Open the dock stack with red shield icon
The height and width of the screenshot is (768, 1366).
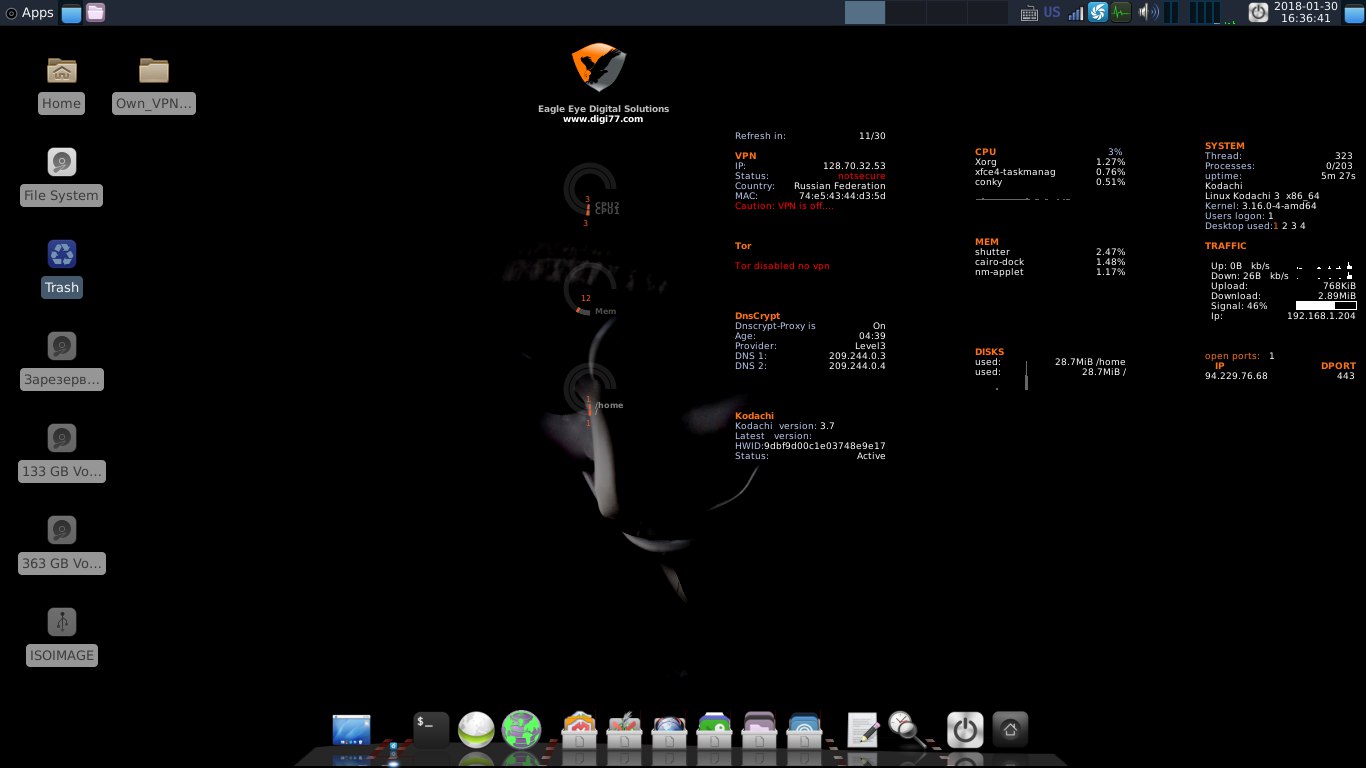pos(580,731)
